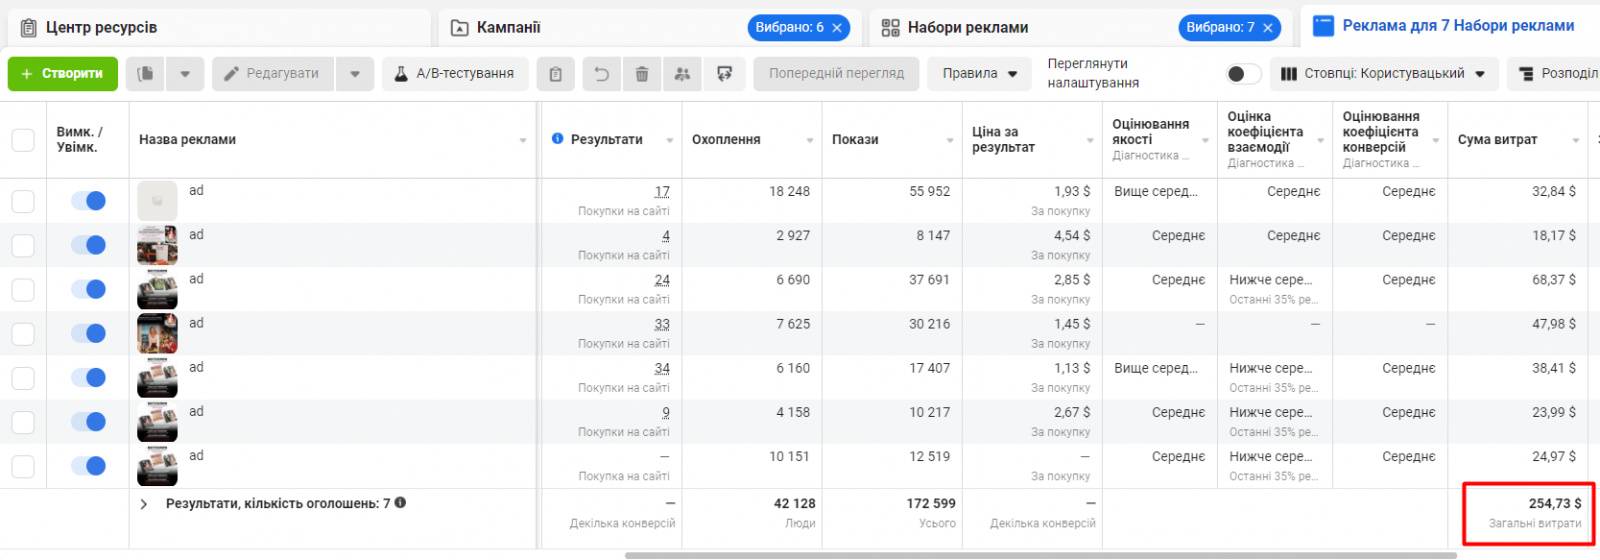Click info icon next to Результати header
Image resolution: width=1600 pixels, height=560 pixels.
click(x=557, y=139)
